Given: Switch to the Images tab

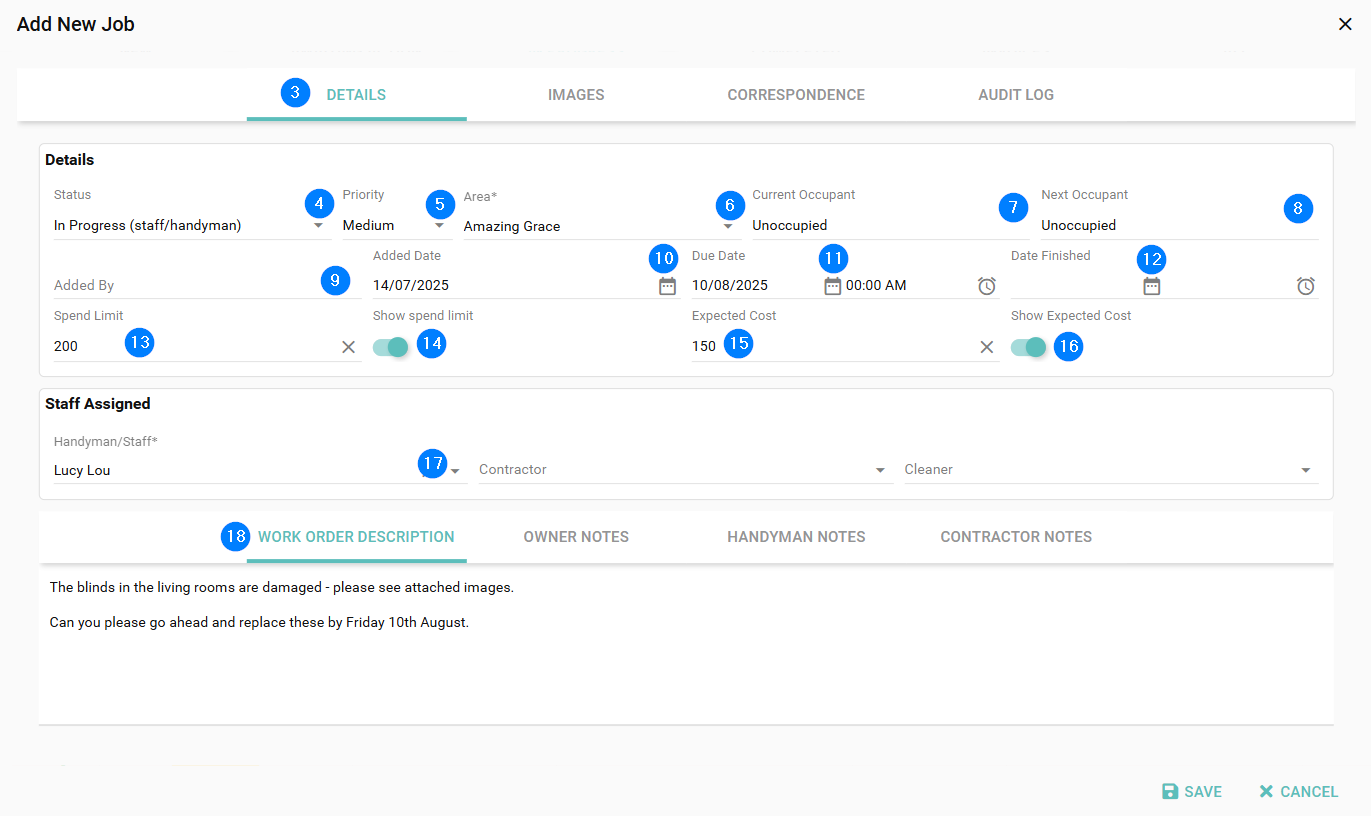Looking at the screenshot, I should (x=576, y=95).
